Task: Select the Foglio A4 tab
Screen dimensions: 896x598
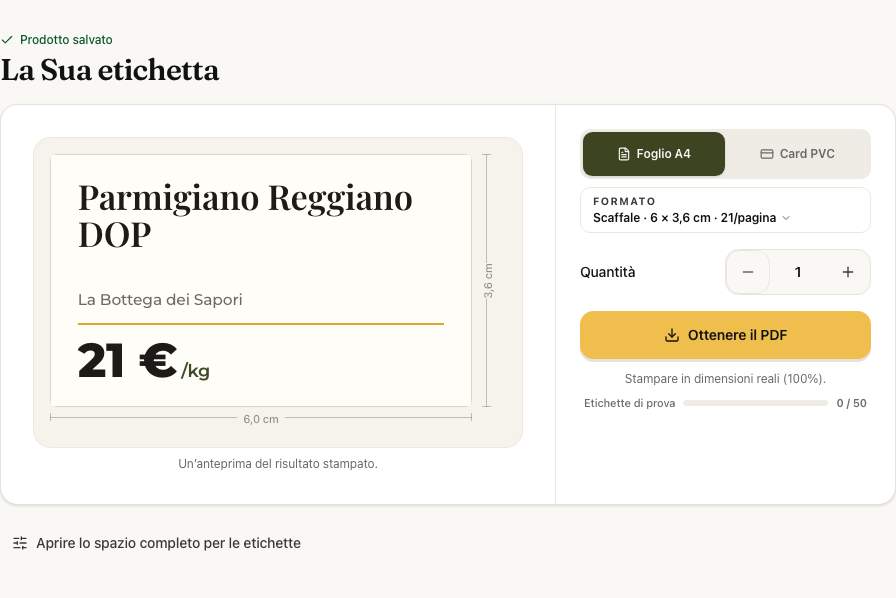Action: [x=654, y=154]
